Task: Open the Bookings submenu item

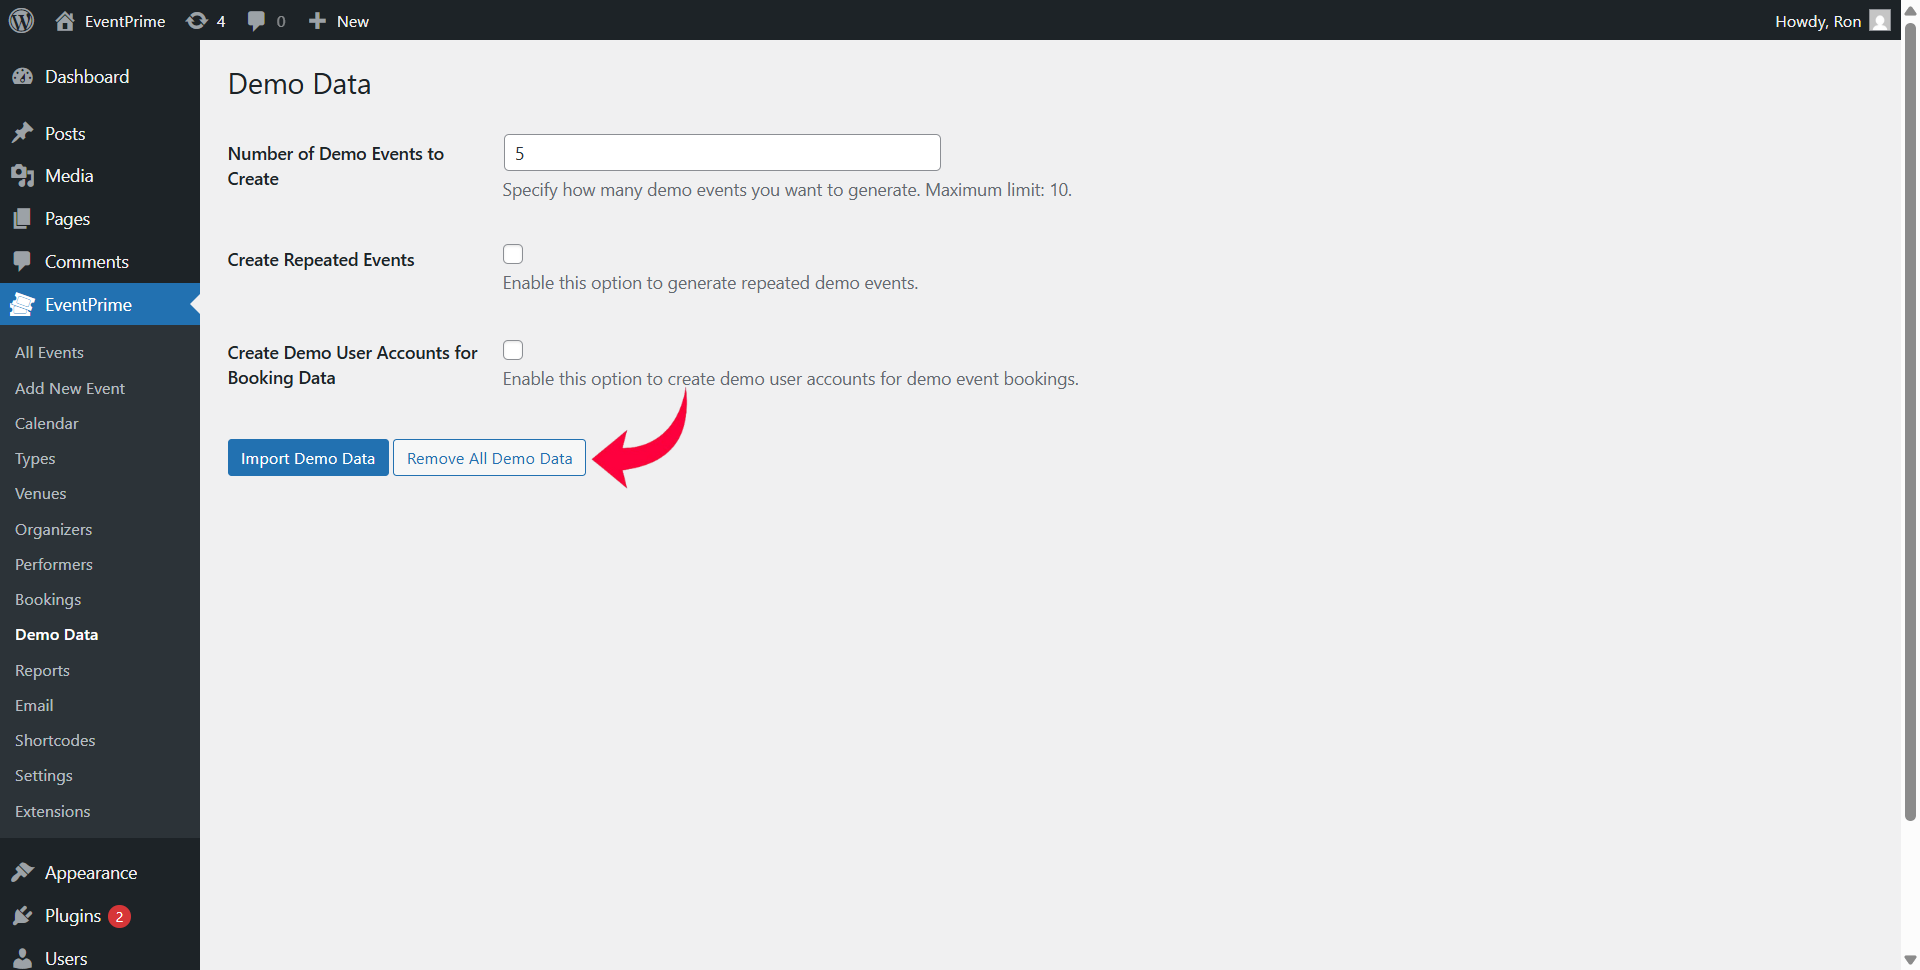Action: [48, 599]
